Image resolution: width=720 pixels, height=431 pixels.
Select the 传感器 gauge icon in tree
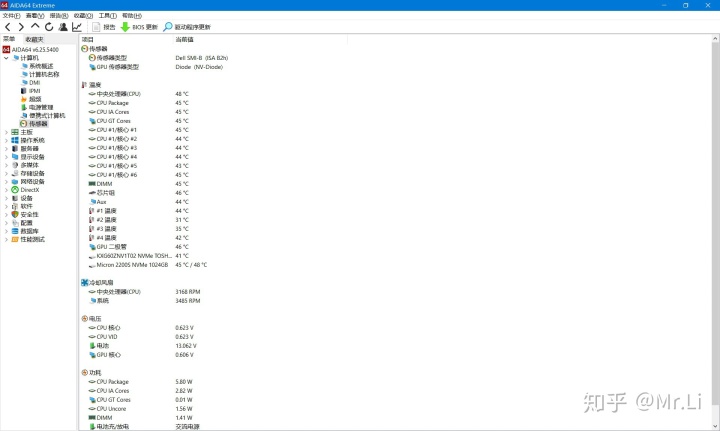tap(23, 124)
